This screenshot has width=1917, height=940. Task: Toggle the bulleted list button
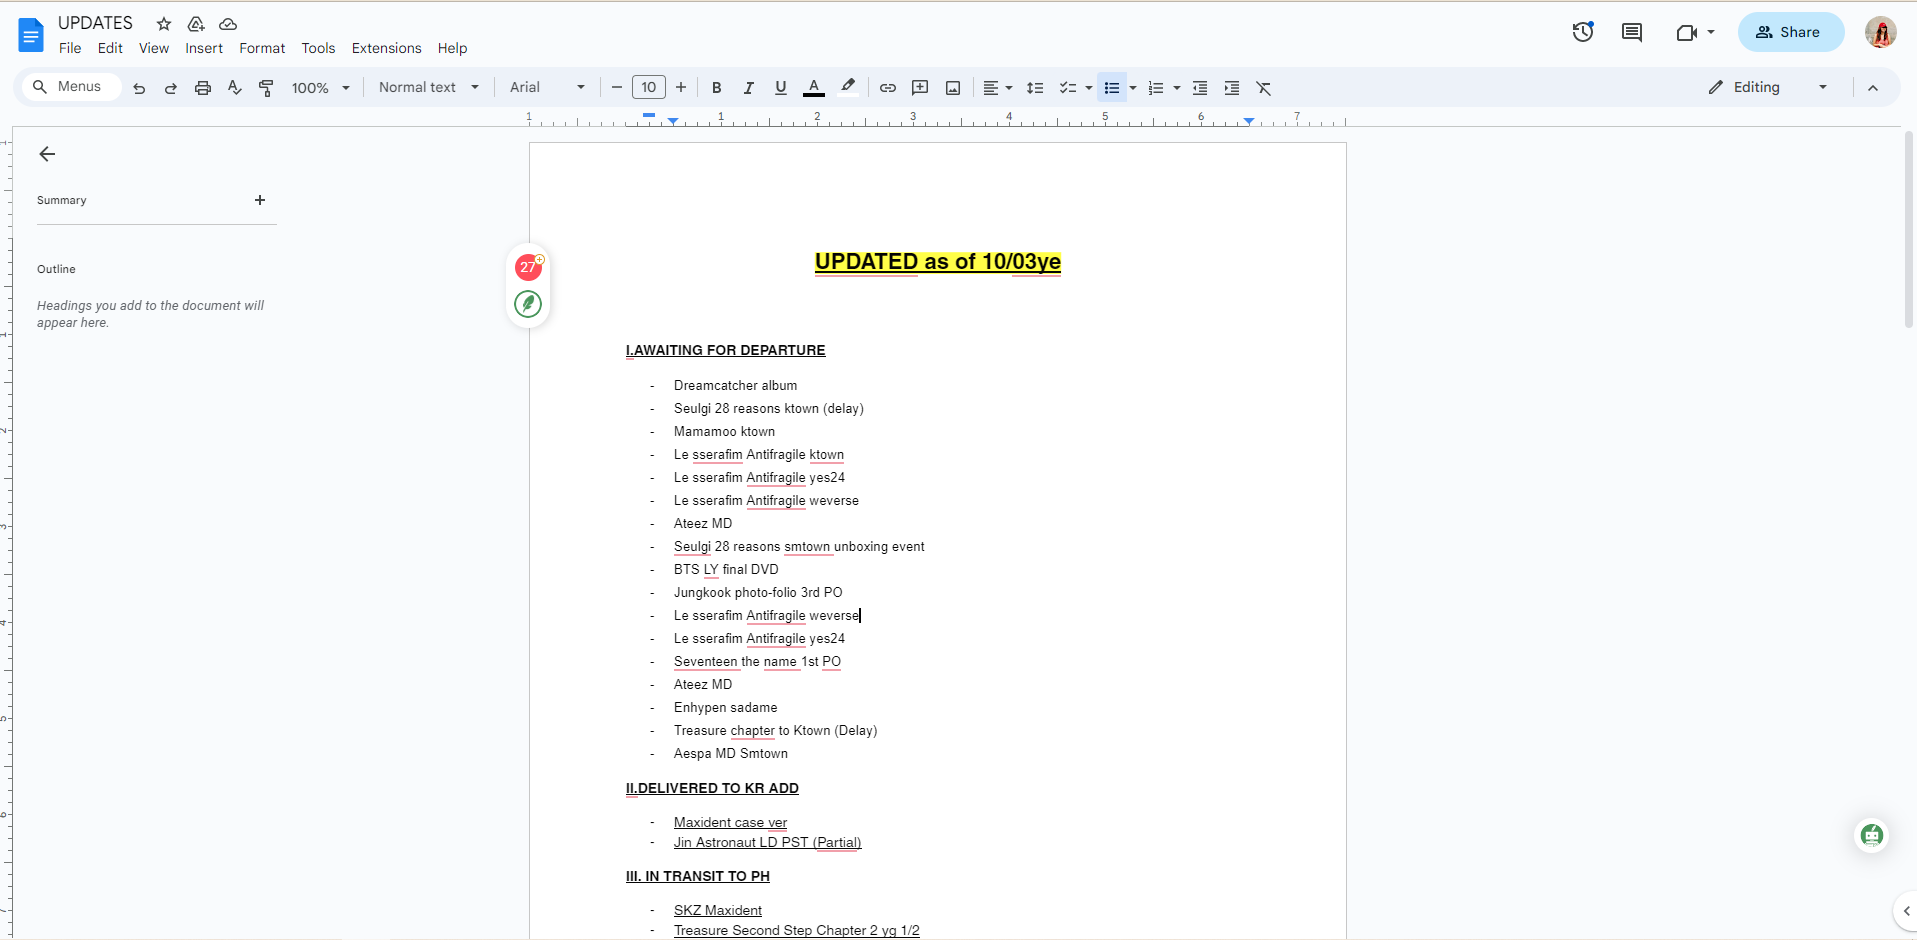[1111, 88]
